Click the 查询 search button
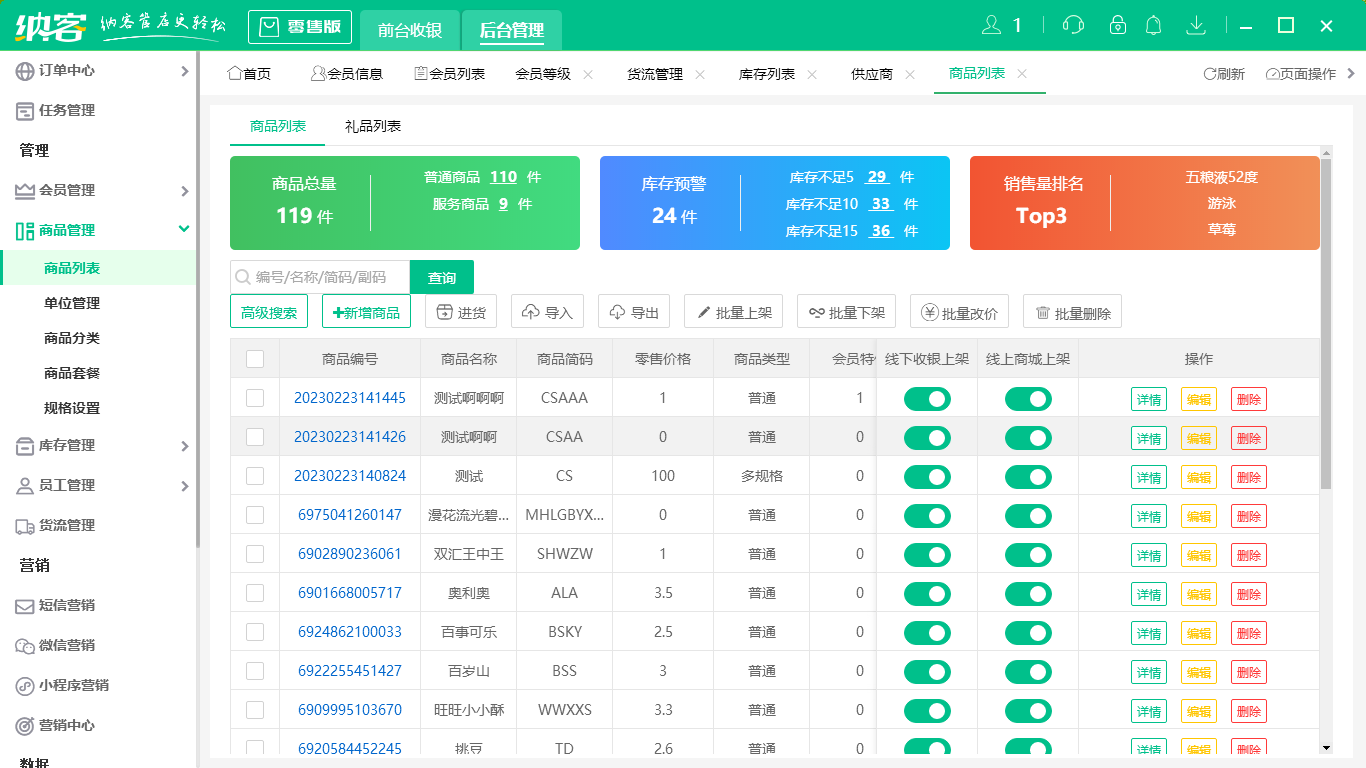The height and width of the screenshot is (768, 1366). pos(441,277)
